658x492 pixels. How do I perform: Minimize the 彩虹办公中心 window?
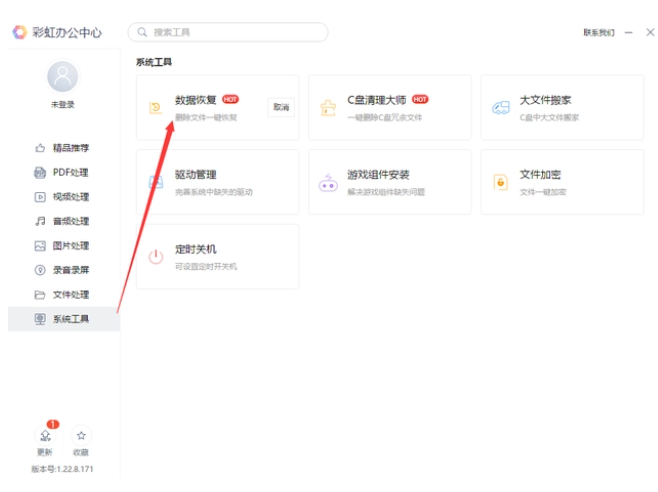click(629, 32)
